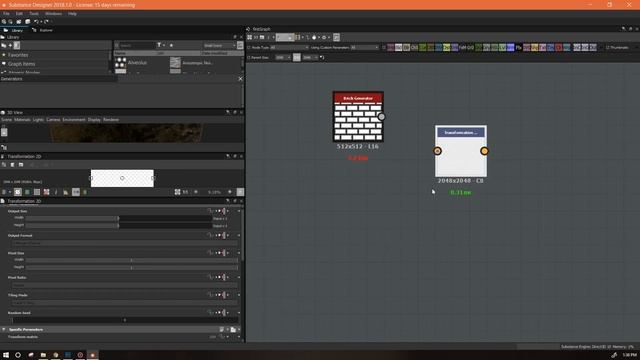Open the Windows Start menu
Screen dimensions: 640x360
pos(6,355)
